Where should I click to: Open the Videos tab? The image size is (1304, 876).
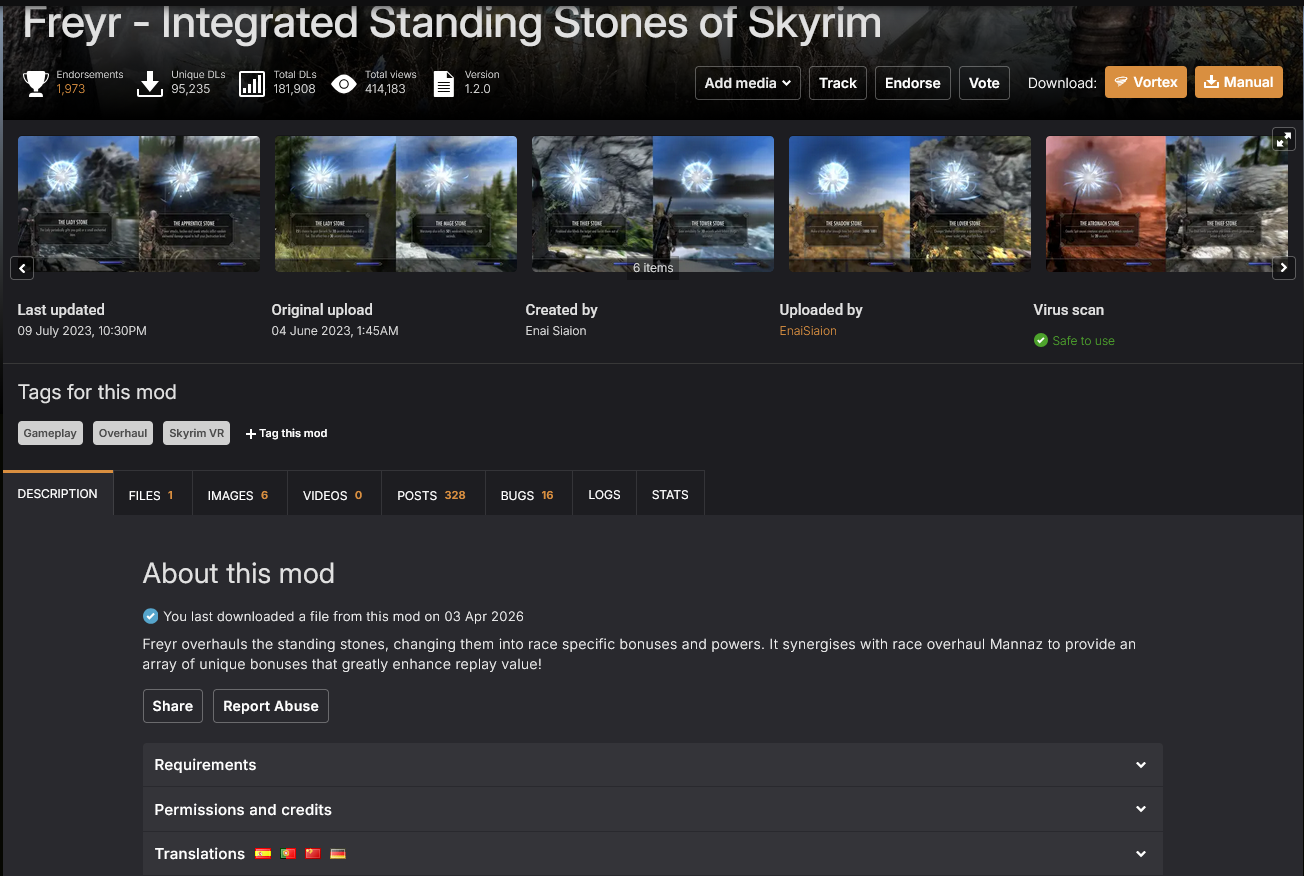pyautogui.click(x=333, y=495)
